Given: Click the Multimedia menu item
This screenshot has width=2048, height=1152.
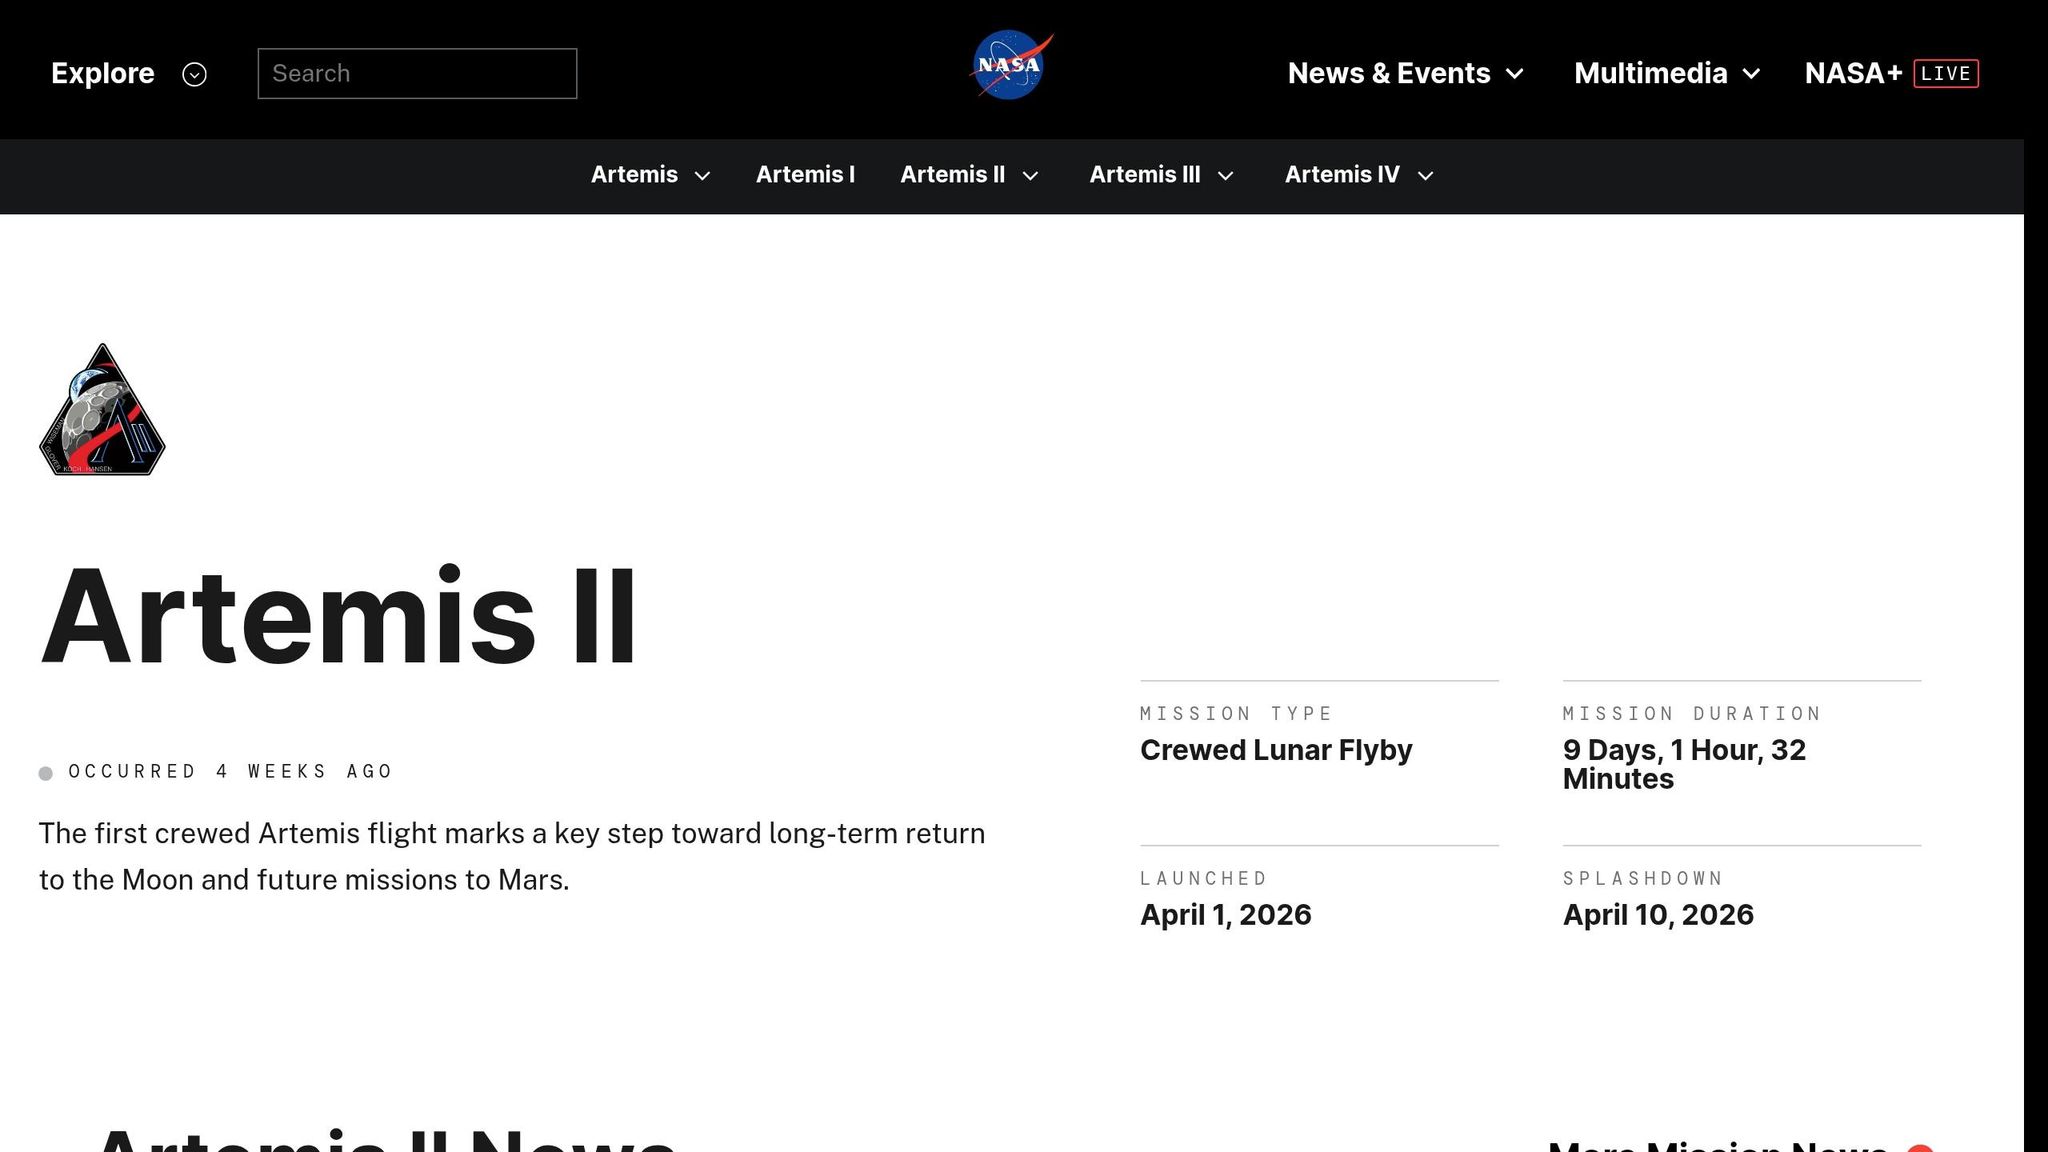Looking at the screenshot, I should coord(1650,74).
